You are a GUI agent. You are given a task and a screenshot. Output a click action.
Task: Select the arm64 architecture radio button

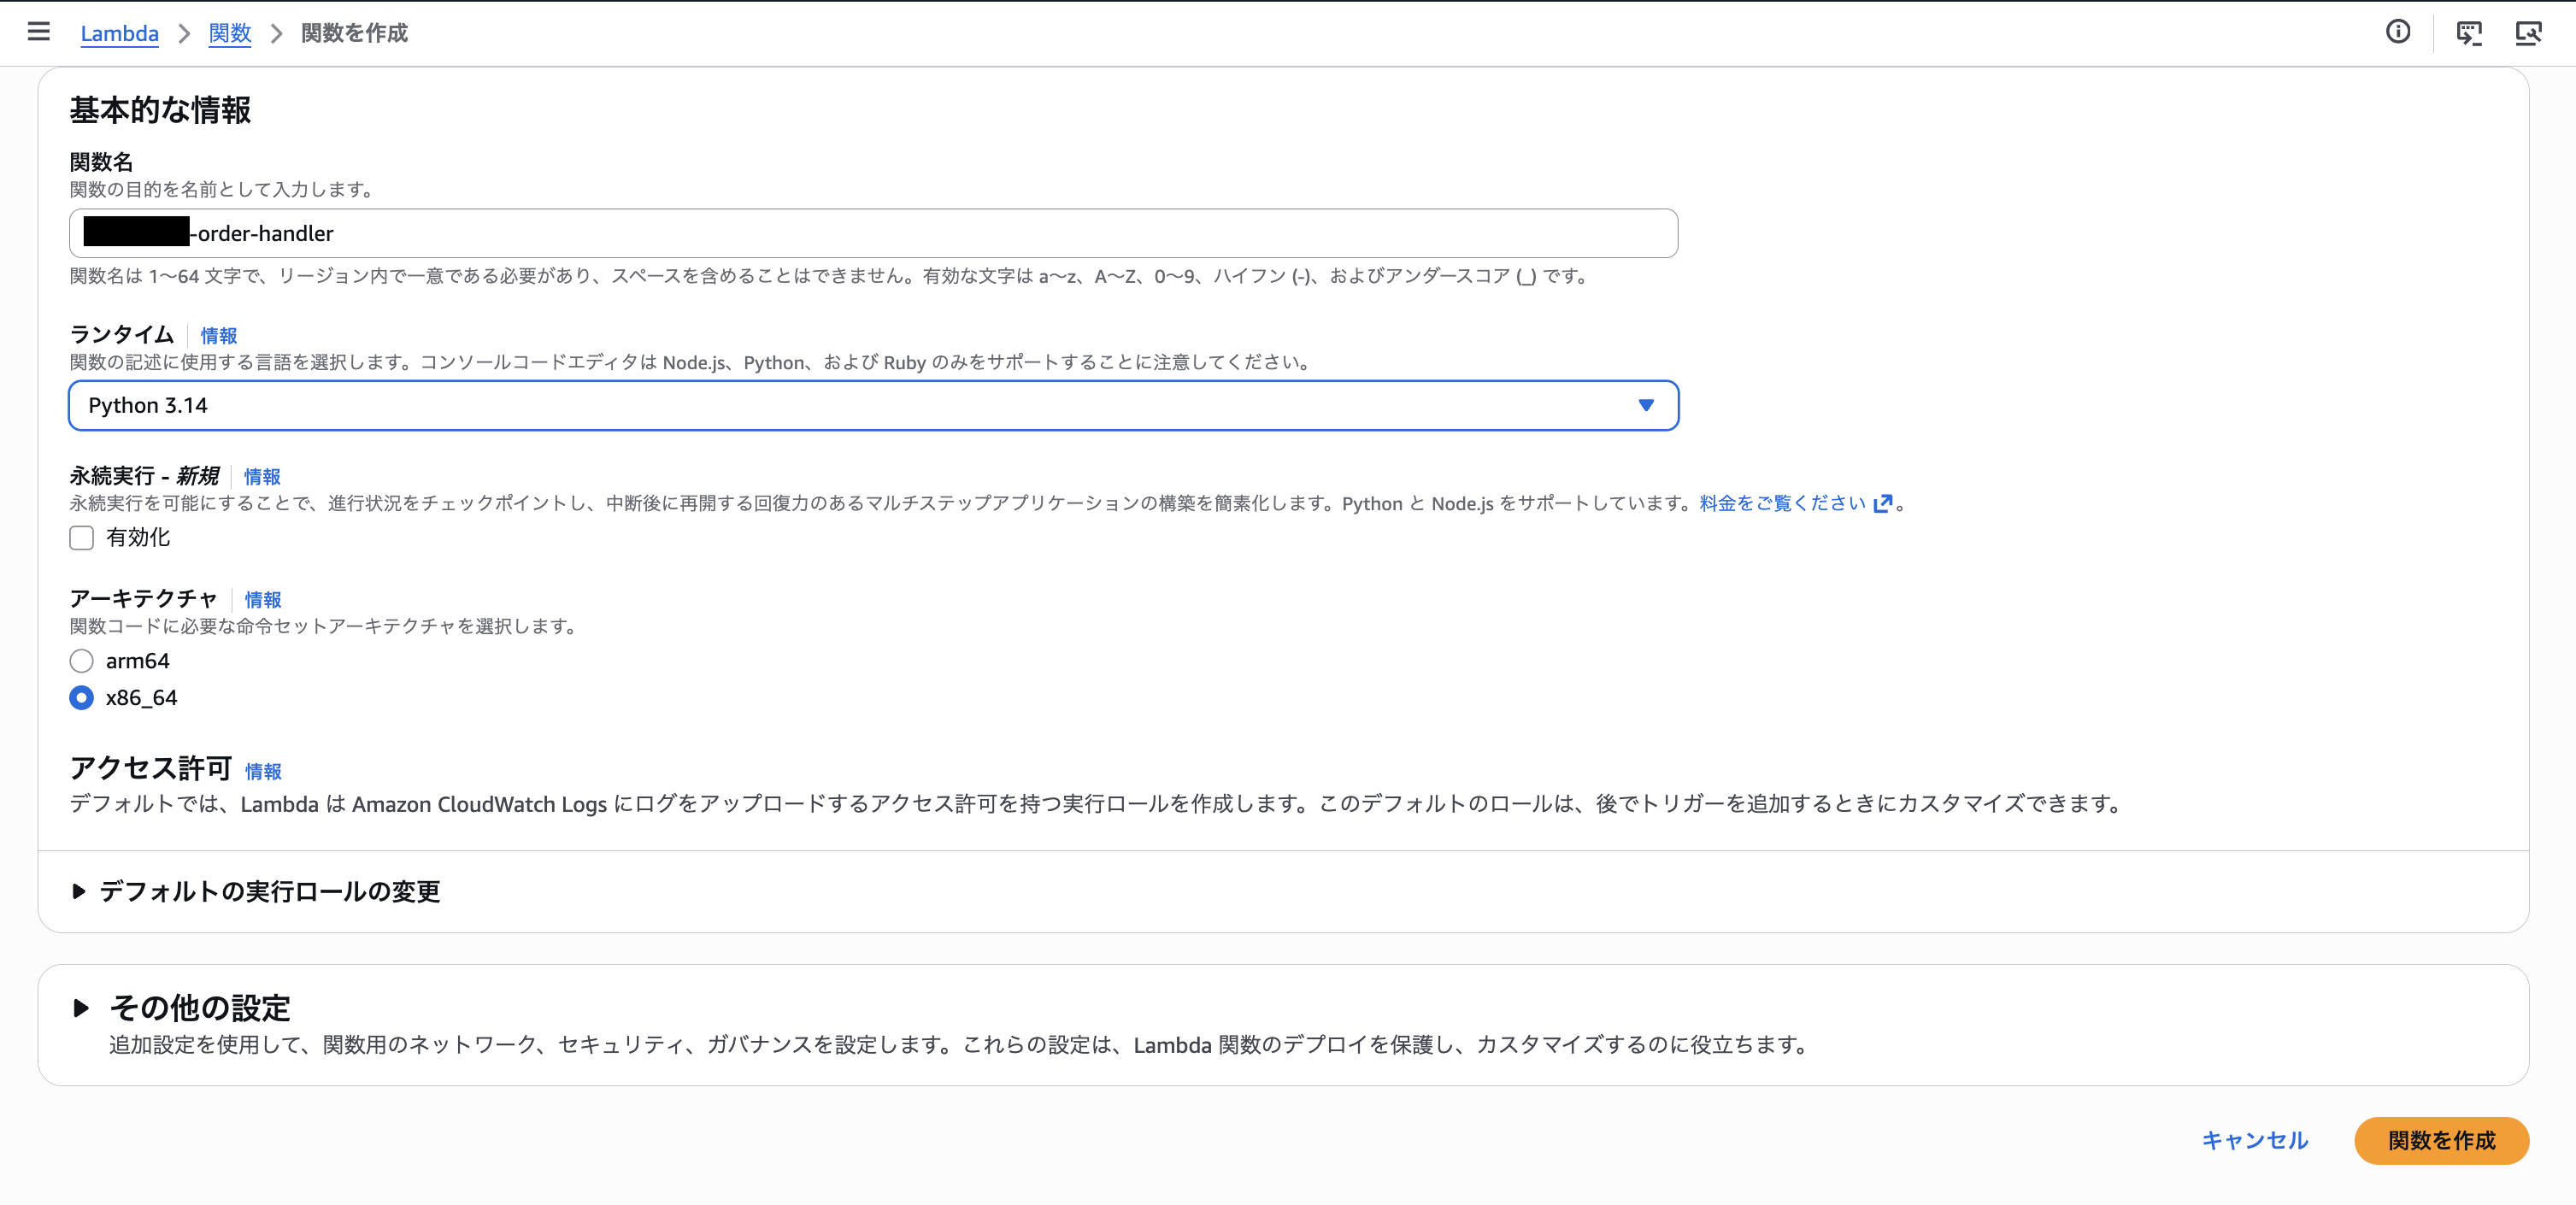click(81, 660)
